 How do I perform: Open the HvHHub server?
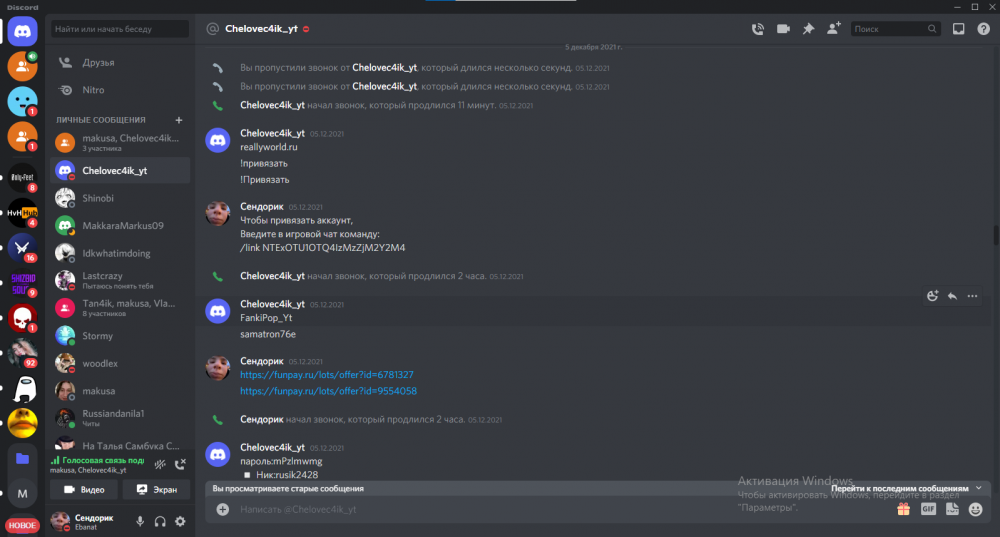22,212
